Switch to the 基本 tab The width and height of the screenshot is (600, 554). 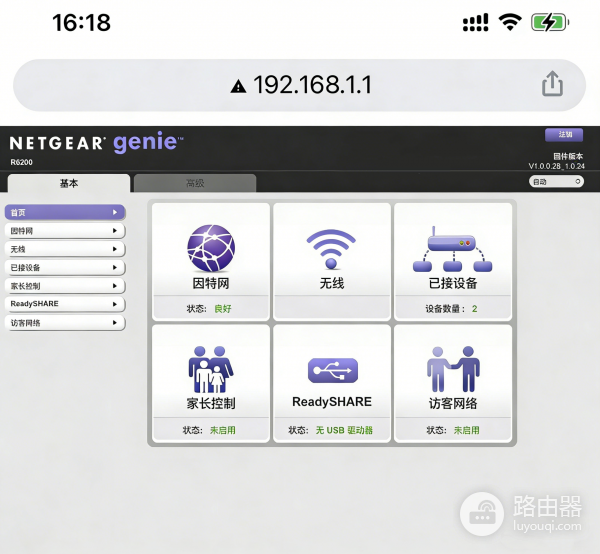point(69,183)
